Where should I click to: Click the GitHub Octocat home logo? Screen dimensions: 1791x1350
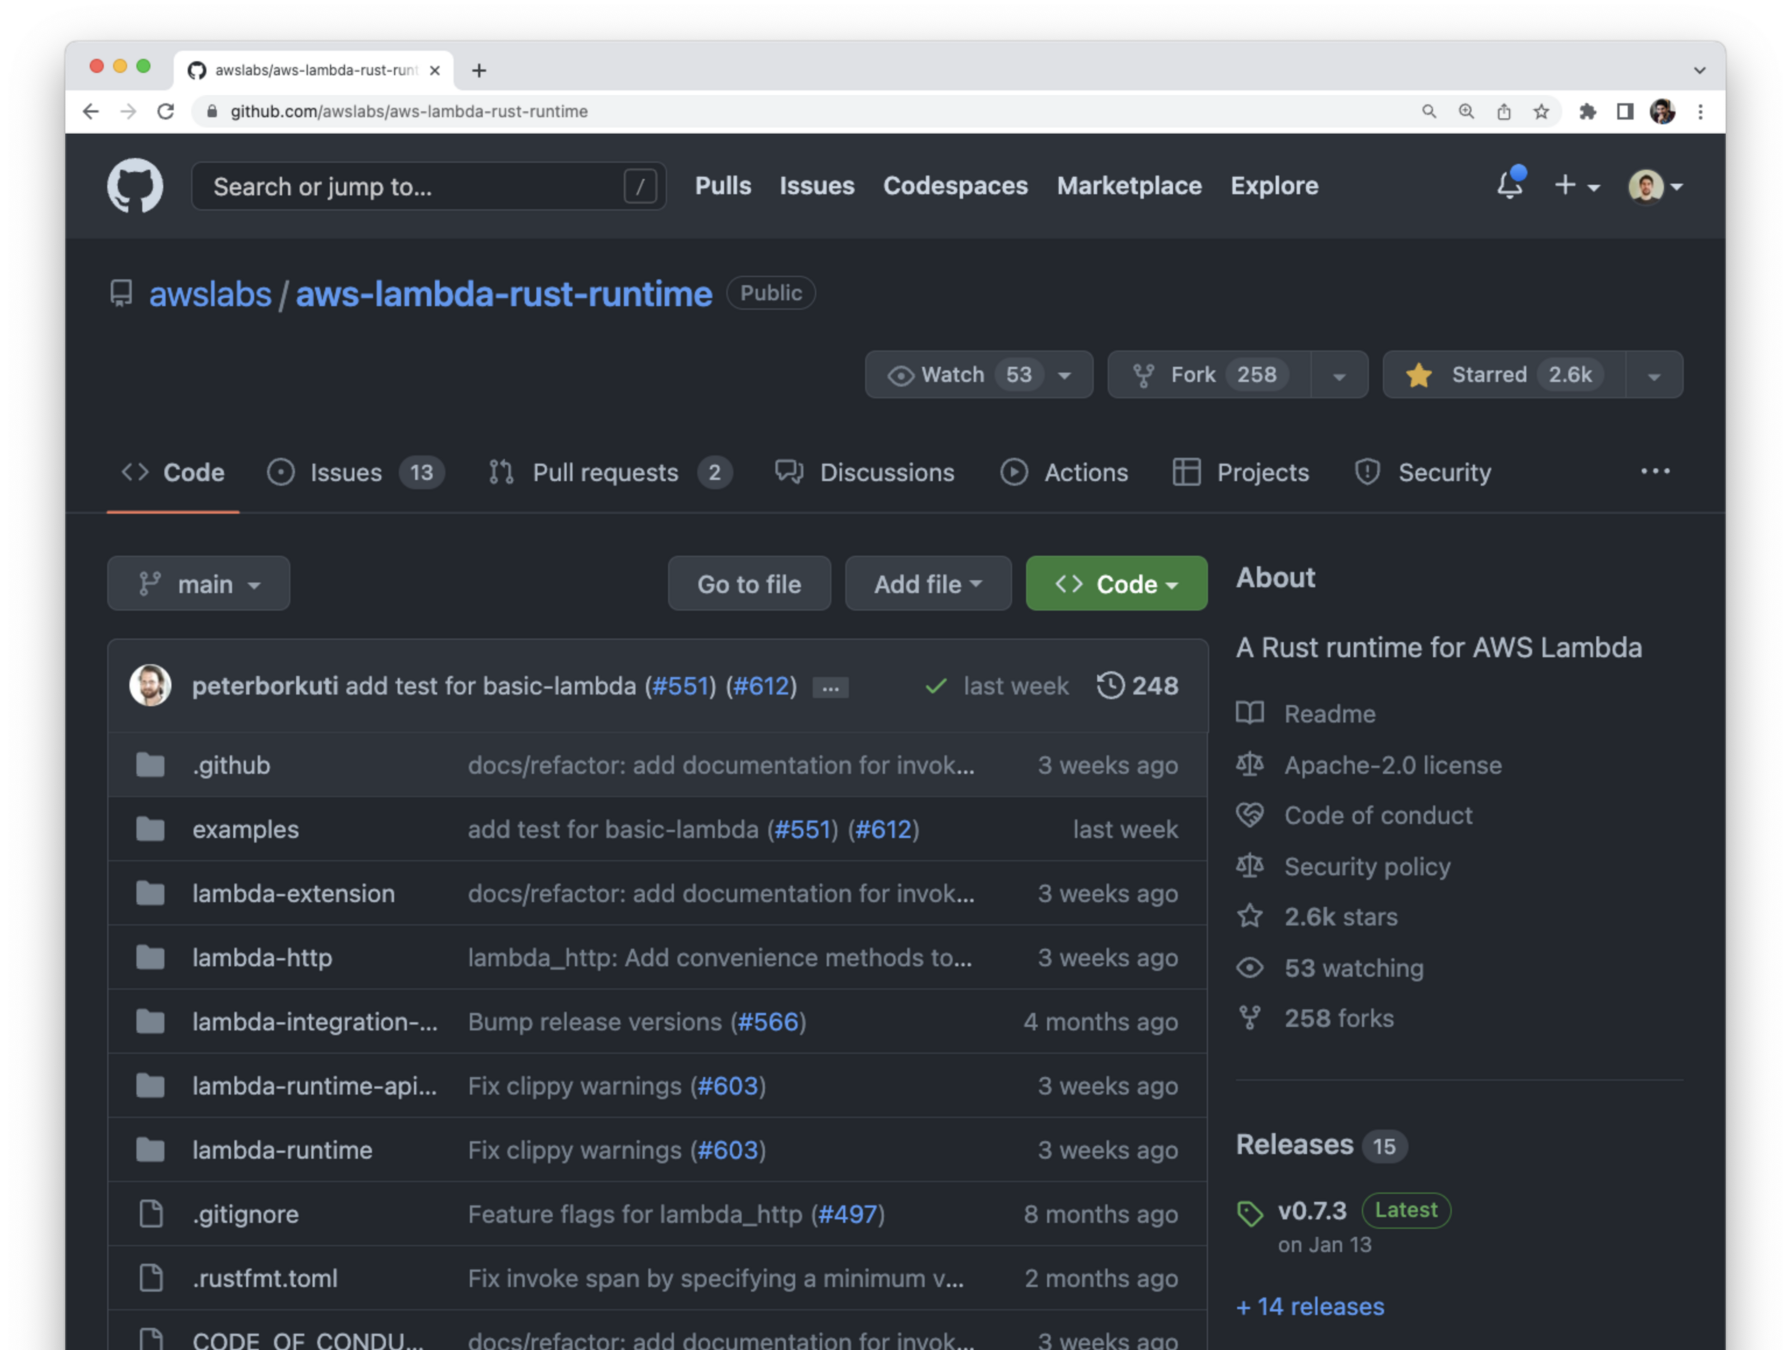click(135, 186)
